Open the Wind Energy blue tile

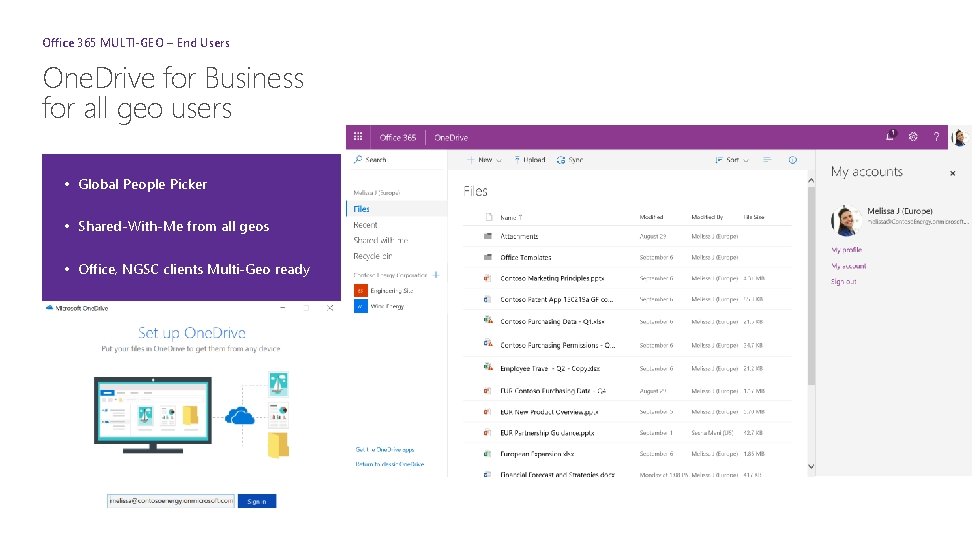(x=361, y=306)
